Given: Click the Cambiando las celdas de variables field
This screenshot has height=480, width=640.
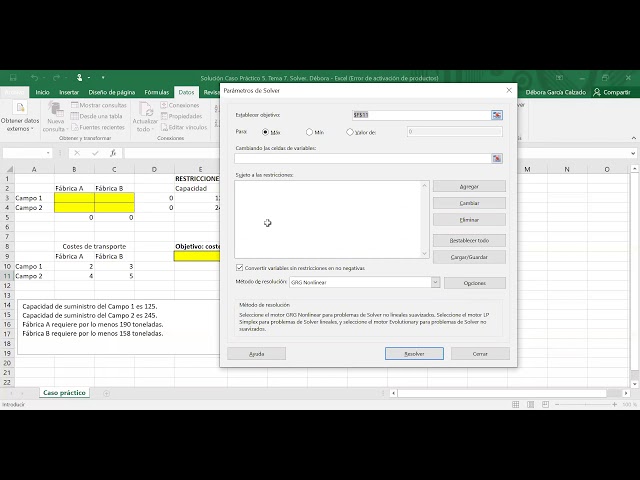Looking at the screenshot, I should point(363,158).
